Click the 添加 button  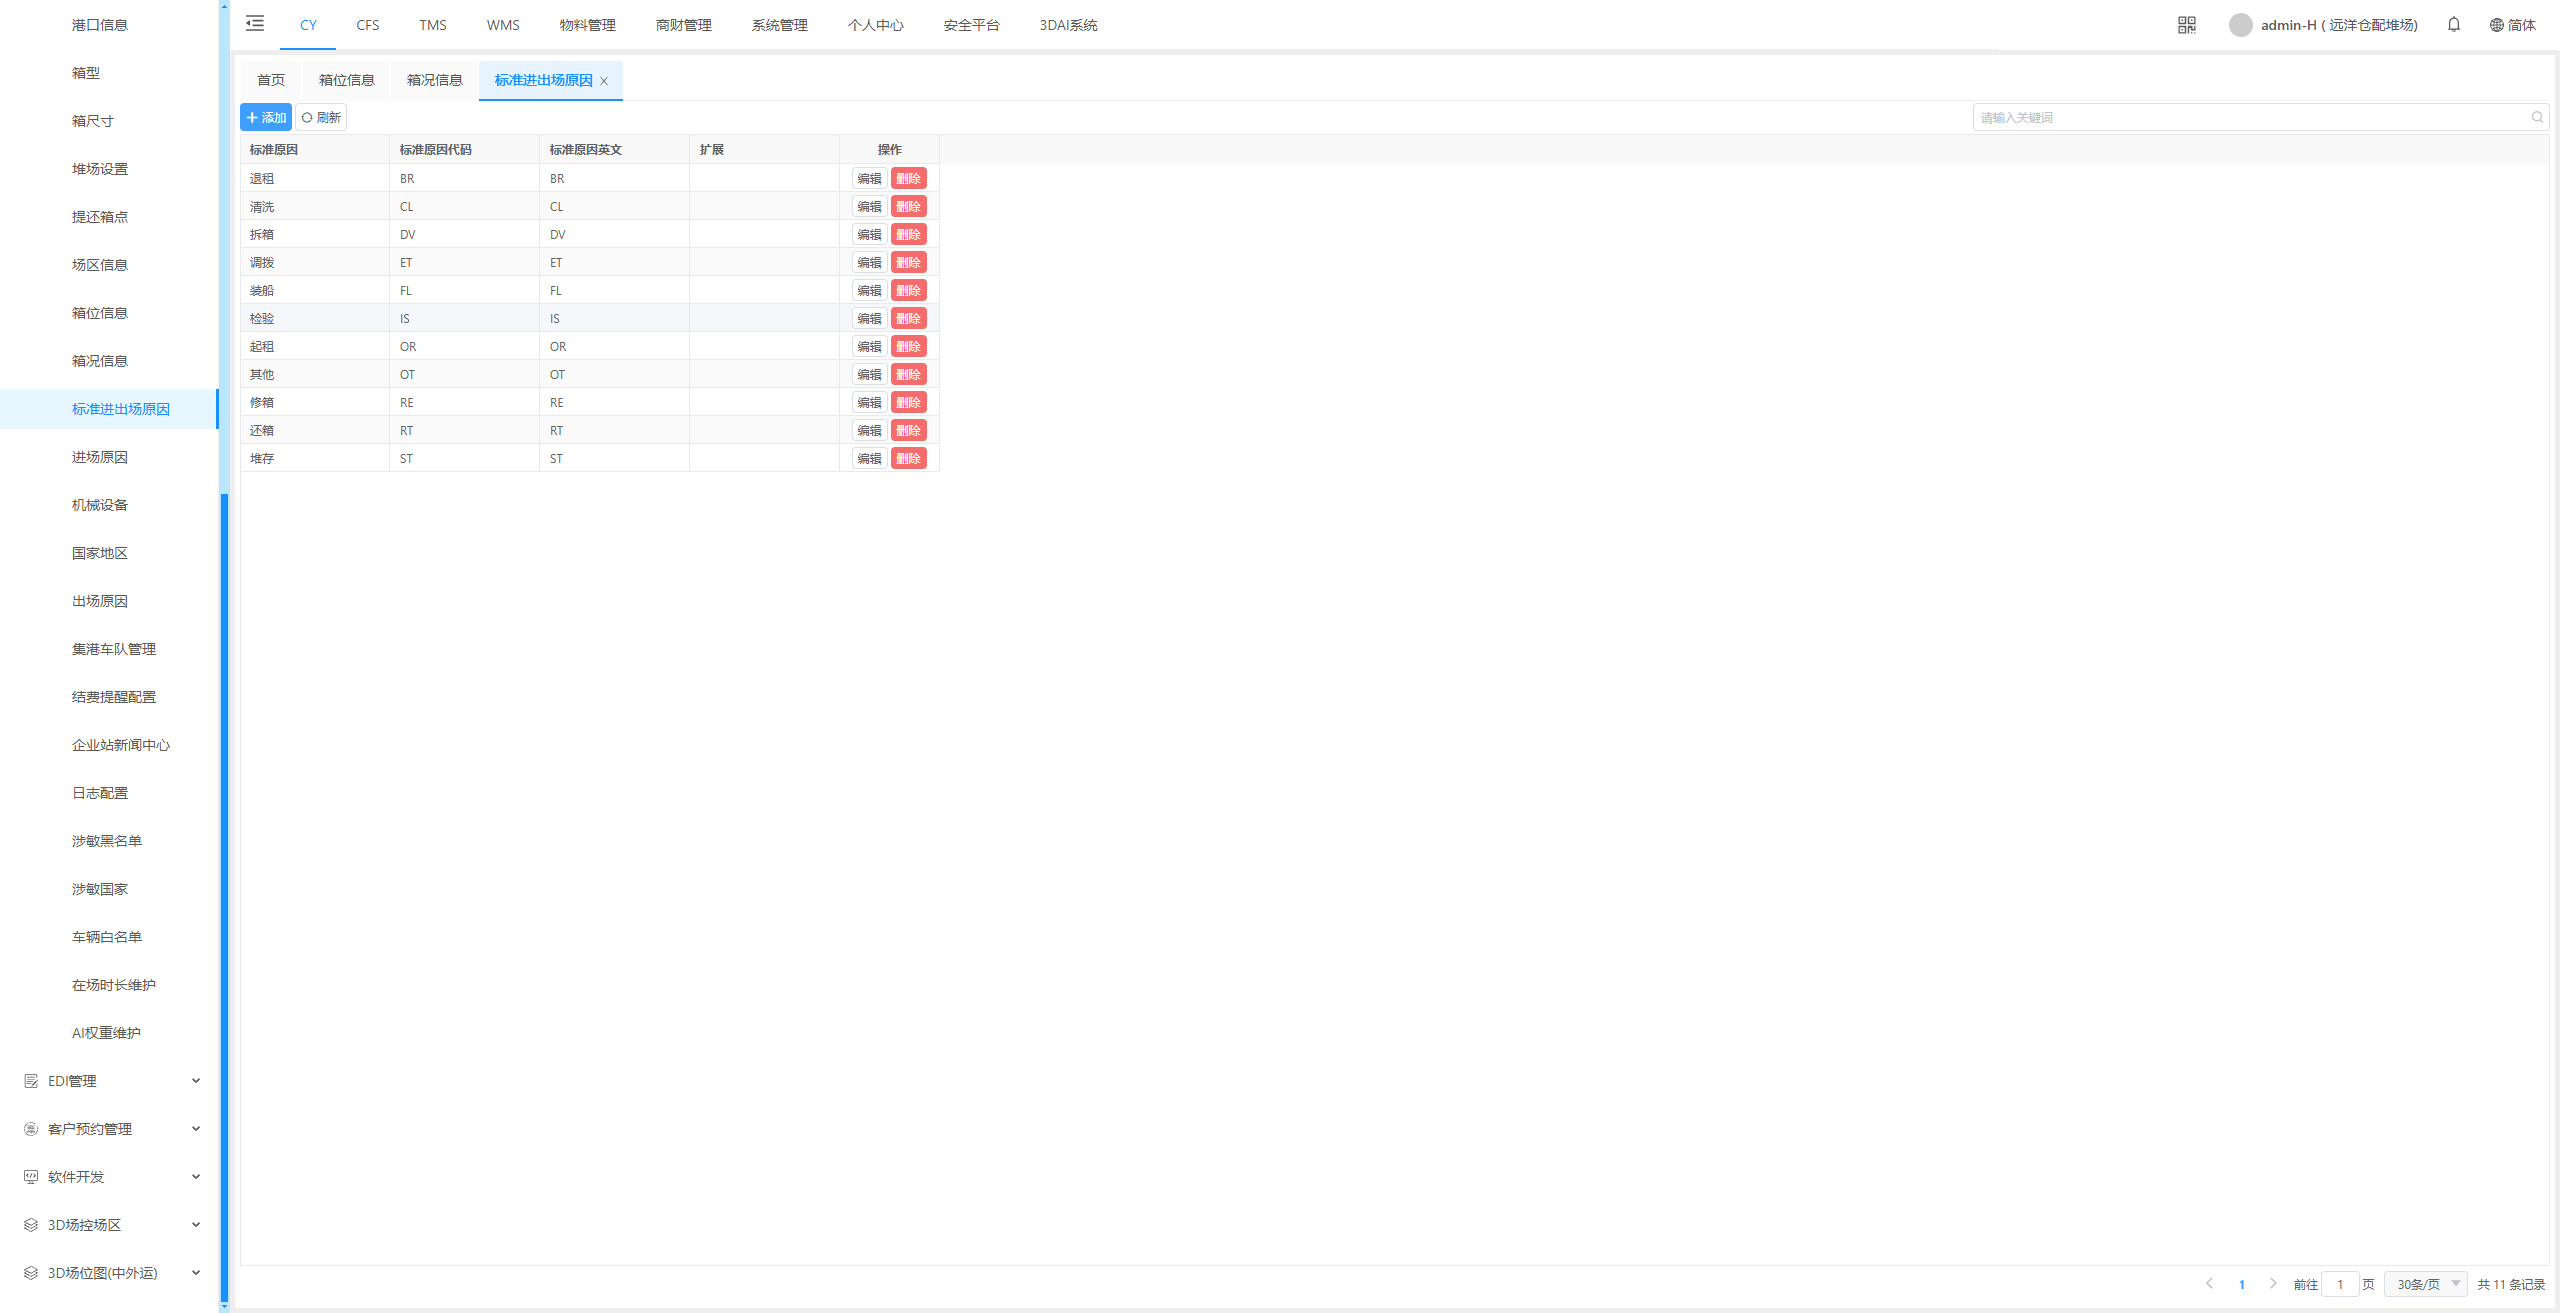click(266, 118)
